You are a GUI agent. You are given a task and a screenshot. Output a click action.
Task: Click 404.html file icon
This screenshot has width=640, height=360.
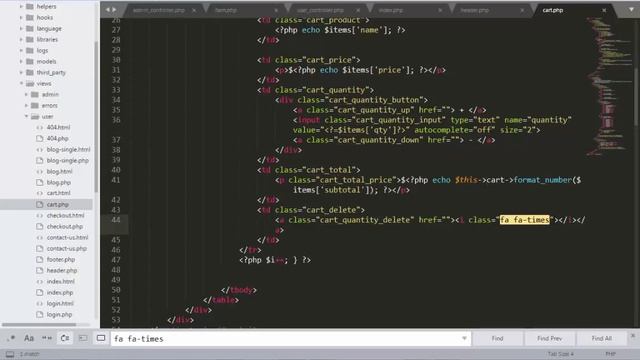tap(40, 127)
